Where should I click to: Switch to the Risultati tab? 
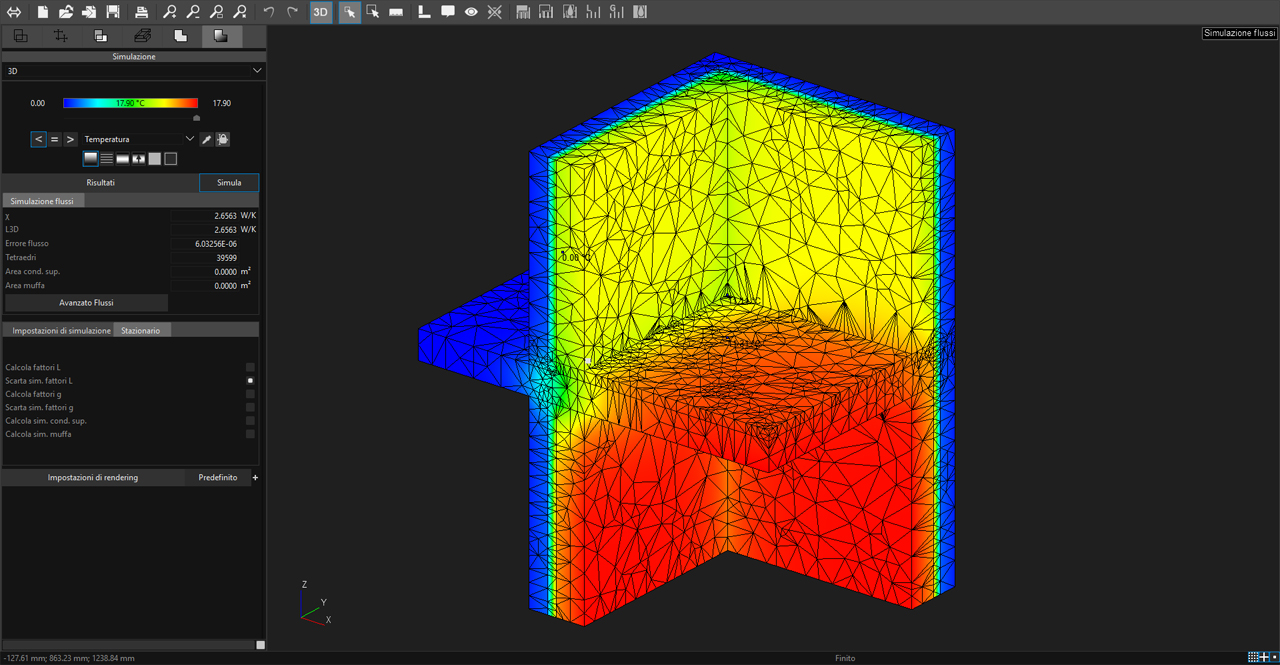101,183
